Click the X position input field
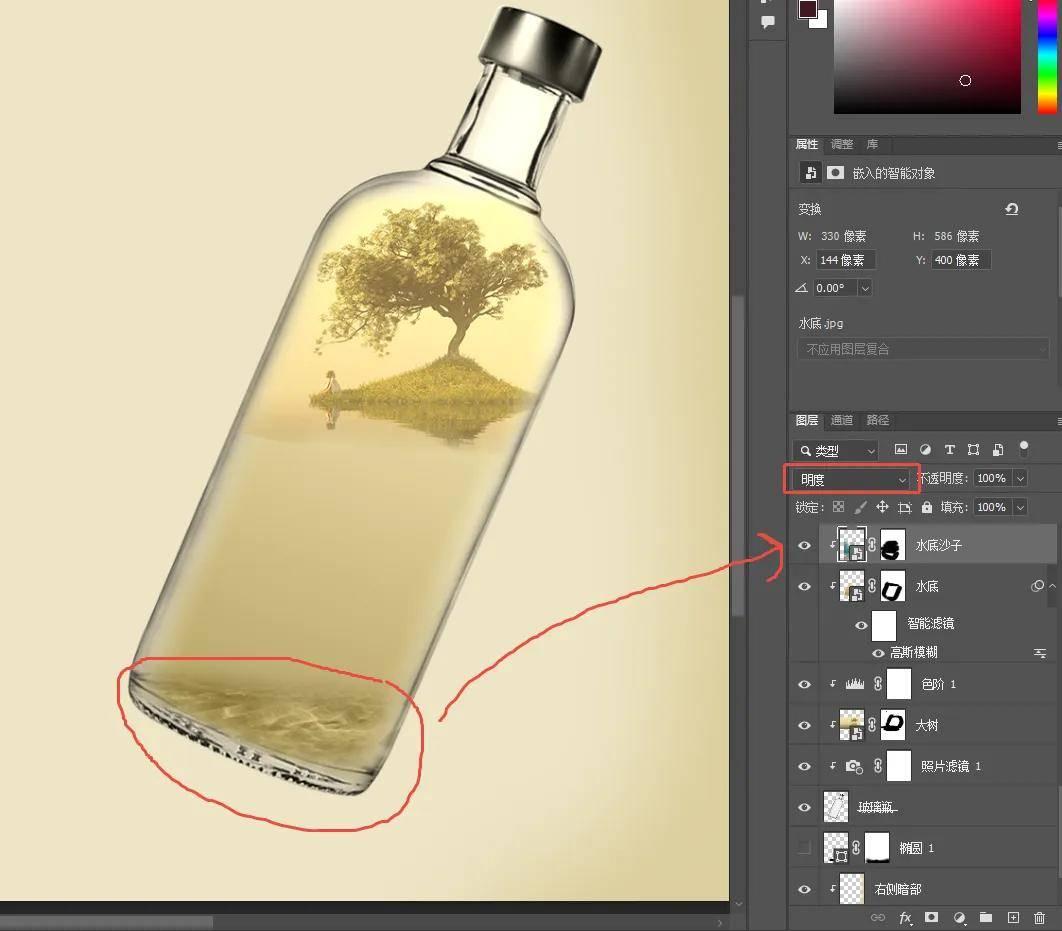 (846, 260)
